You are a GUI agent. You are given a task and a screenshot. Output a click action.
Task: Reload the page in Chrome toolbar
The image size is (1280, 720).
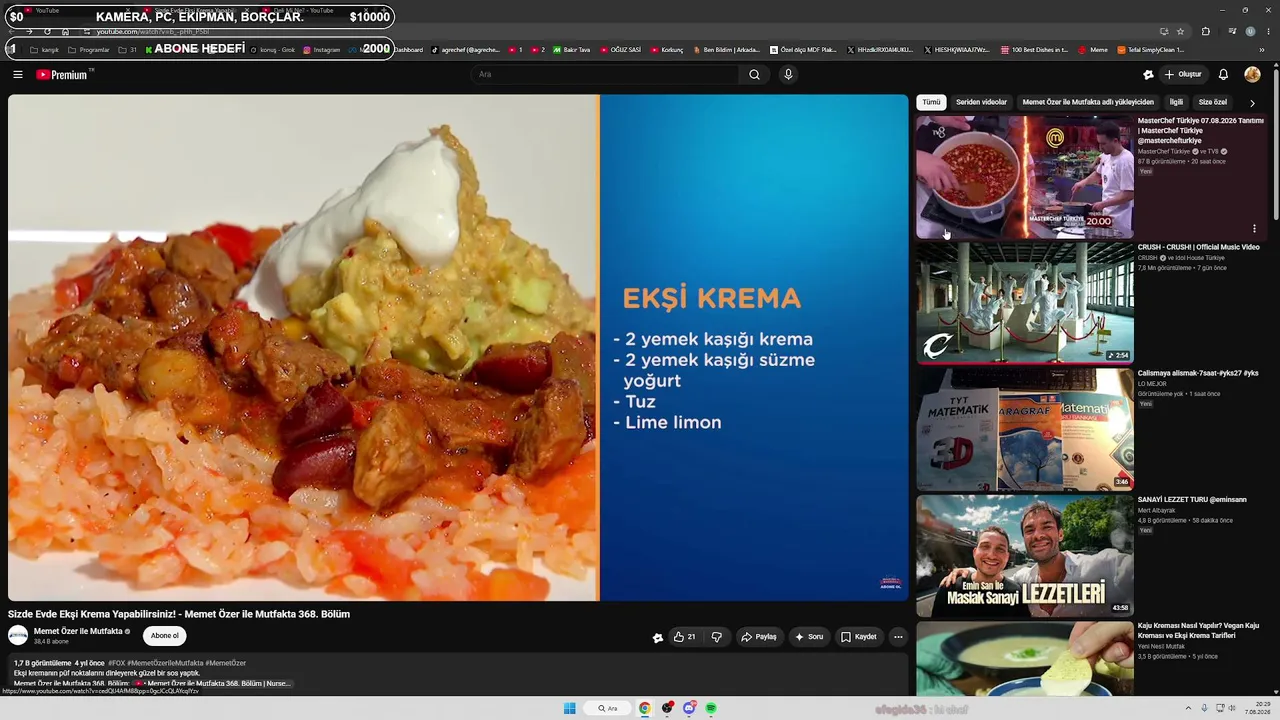click(x=47, y=31)
